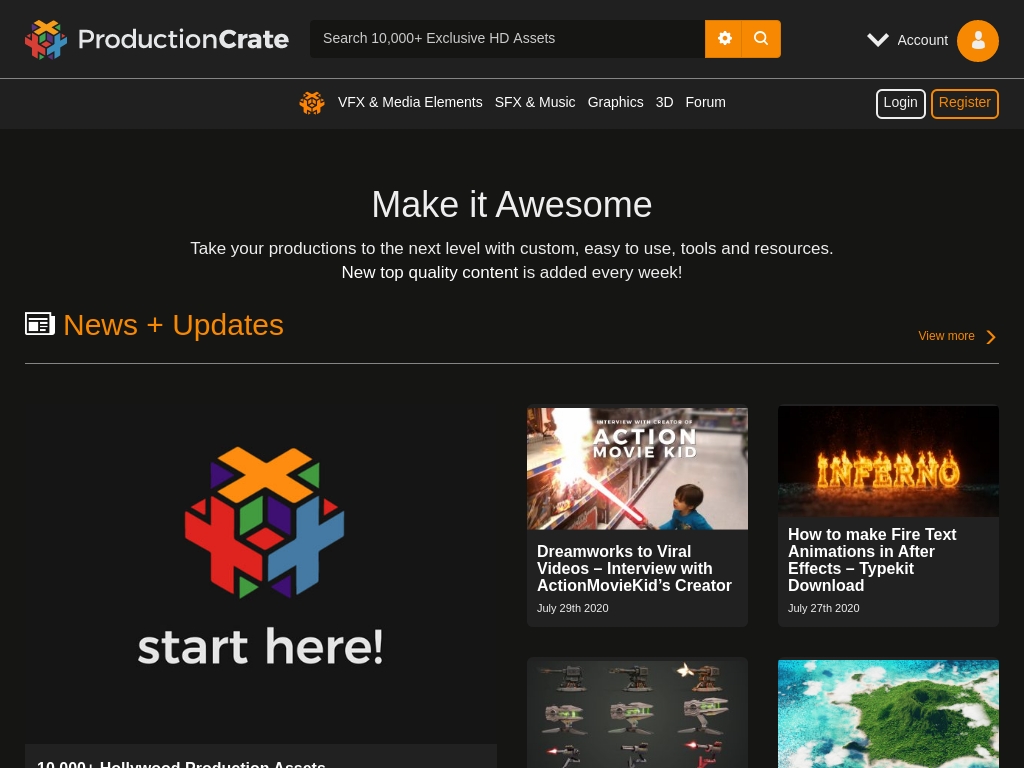Click the orange user avatar icon
The width and height of the screenshot is (1024, 768).
(978, 40)
